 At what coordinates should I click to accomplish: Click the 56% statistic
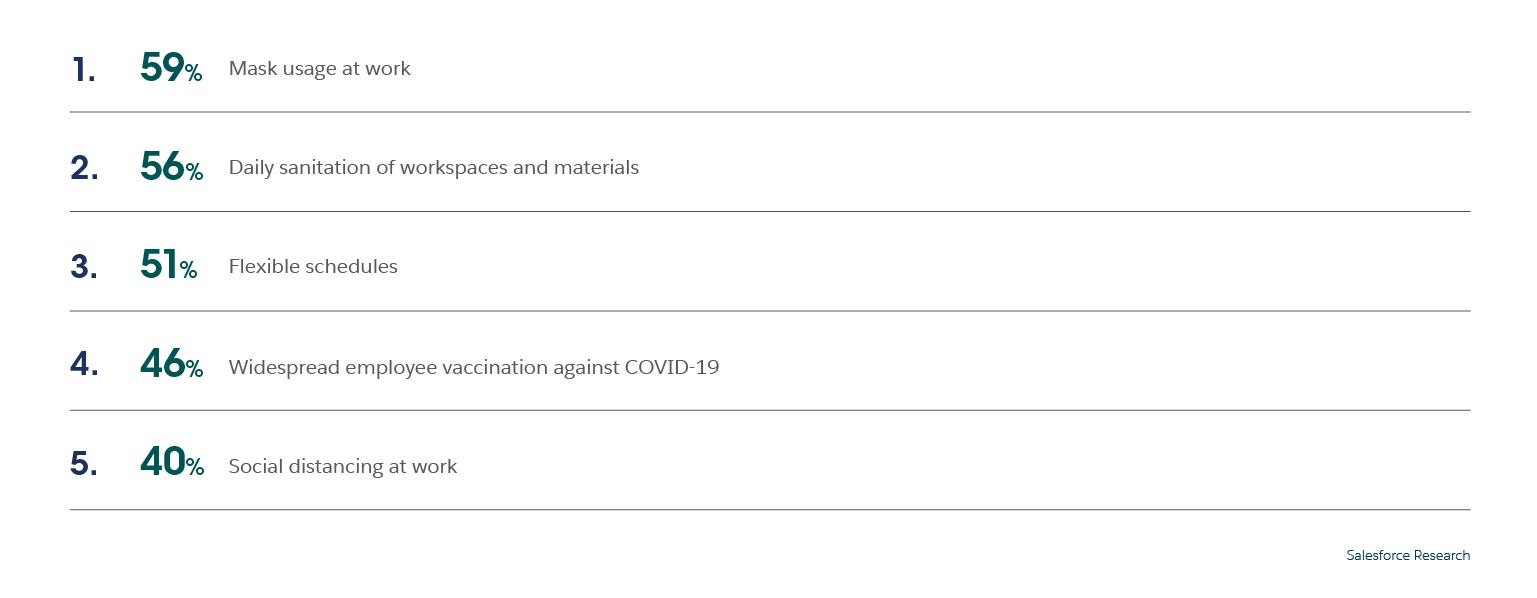pyautogui.click(x=171, y=167)
